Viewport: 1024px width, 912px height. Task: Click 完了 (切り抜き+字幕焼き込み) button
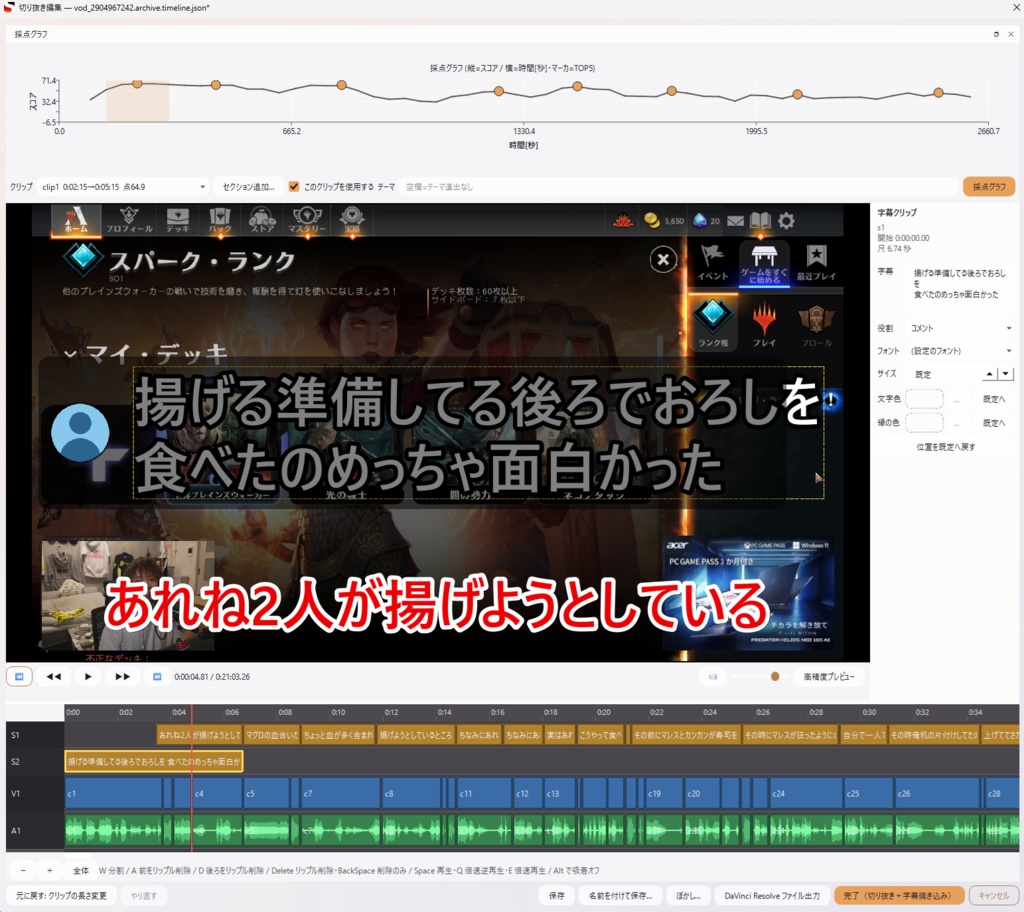(899, 896)
